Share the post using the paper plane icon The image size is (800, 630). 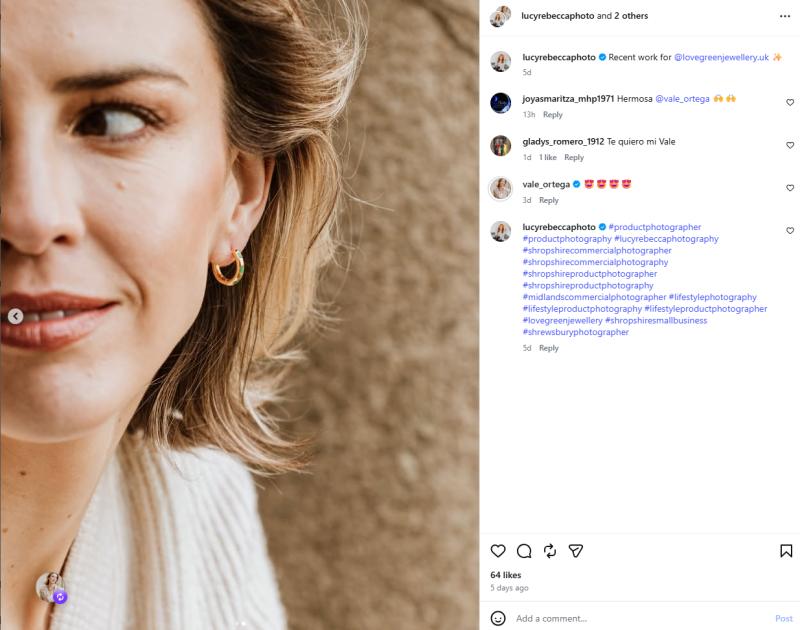576,551
